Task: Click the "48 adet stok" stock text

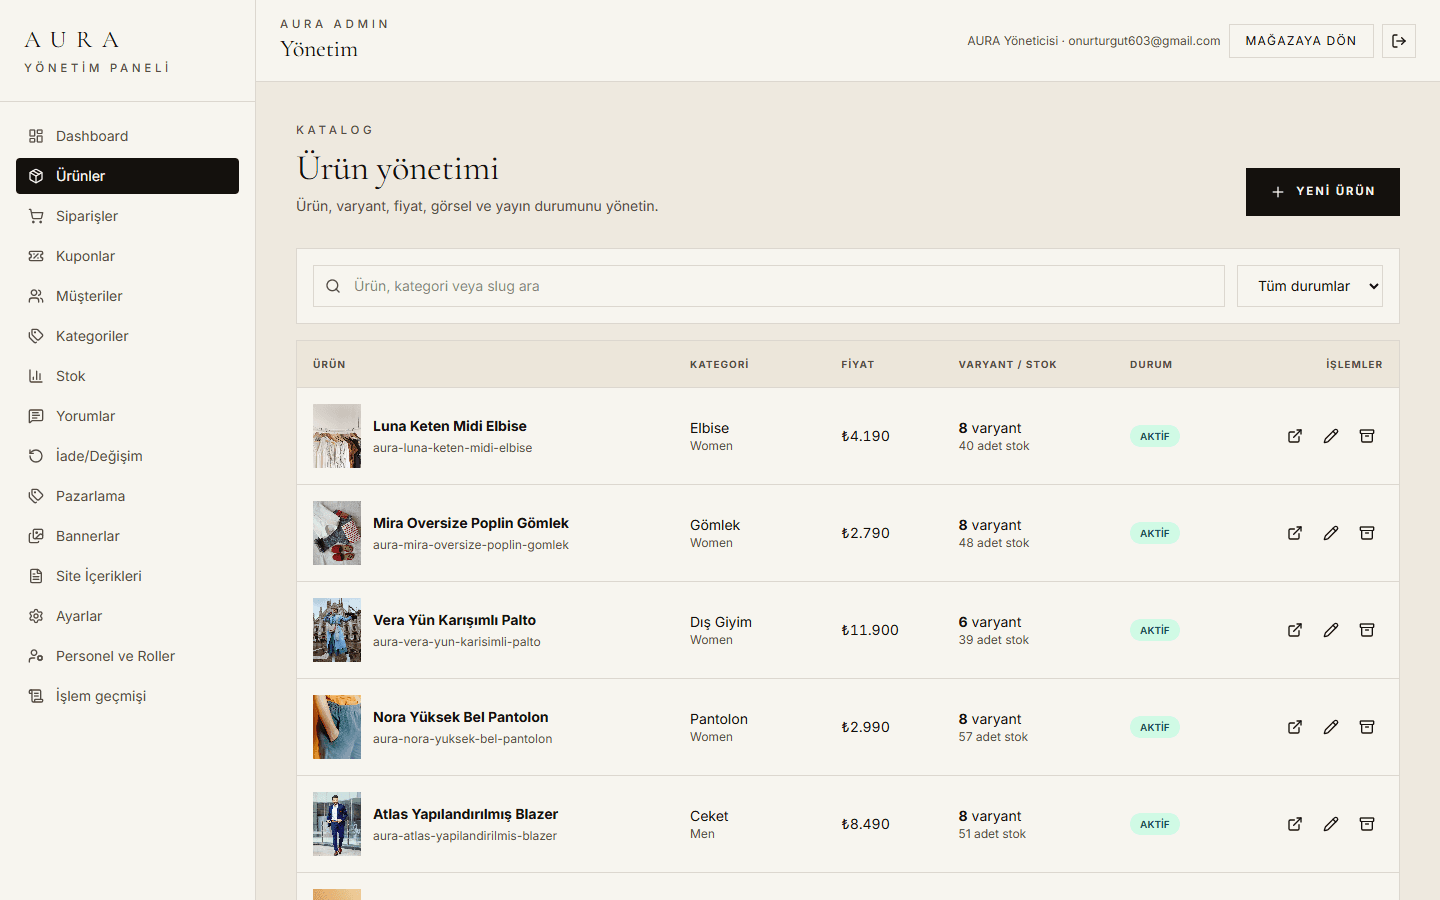Action: pos(994,543)
